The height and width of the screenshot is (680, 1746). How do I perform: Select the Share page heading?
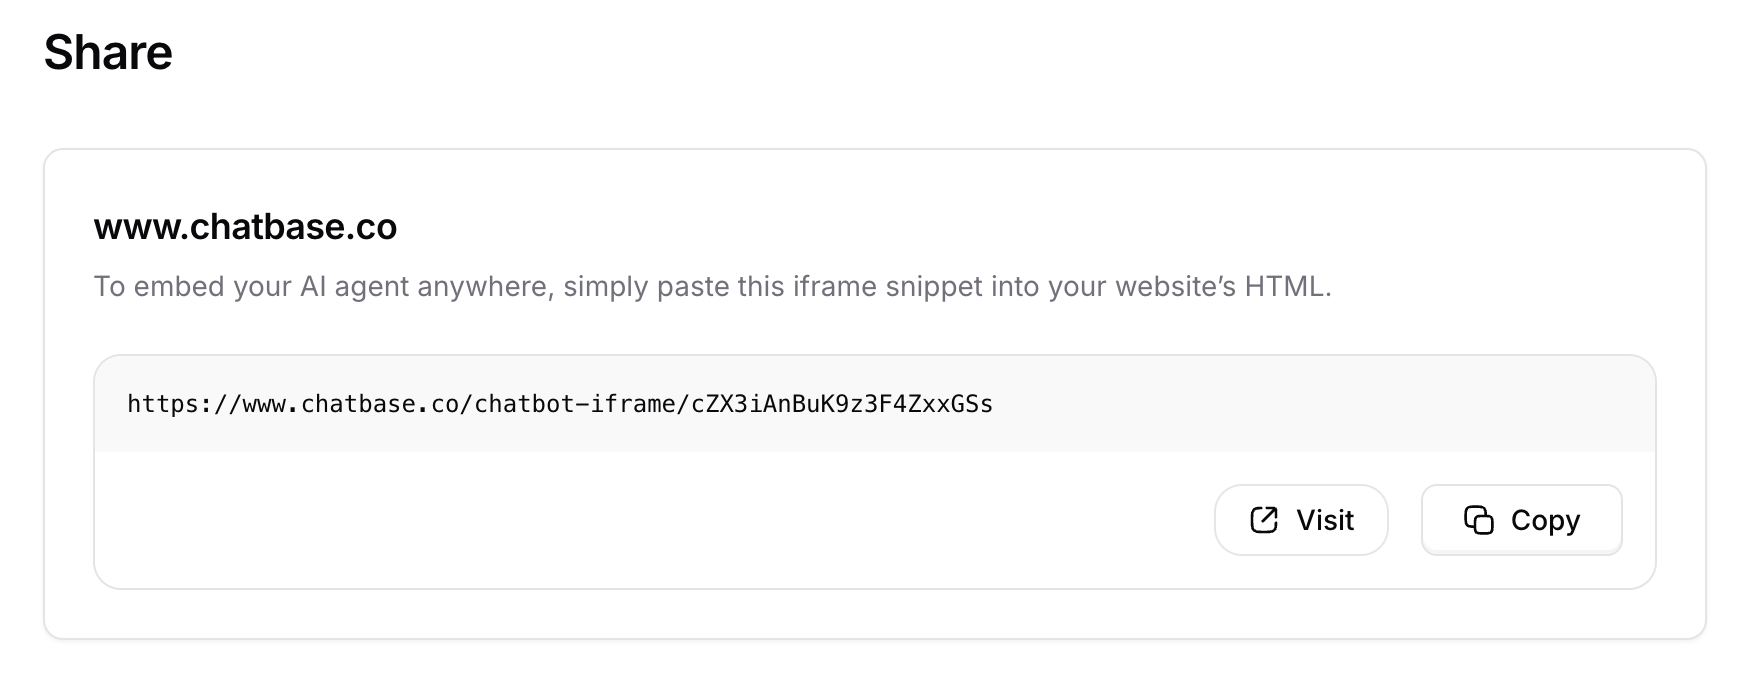(x=108, y=52)
